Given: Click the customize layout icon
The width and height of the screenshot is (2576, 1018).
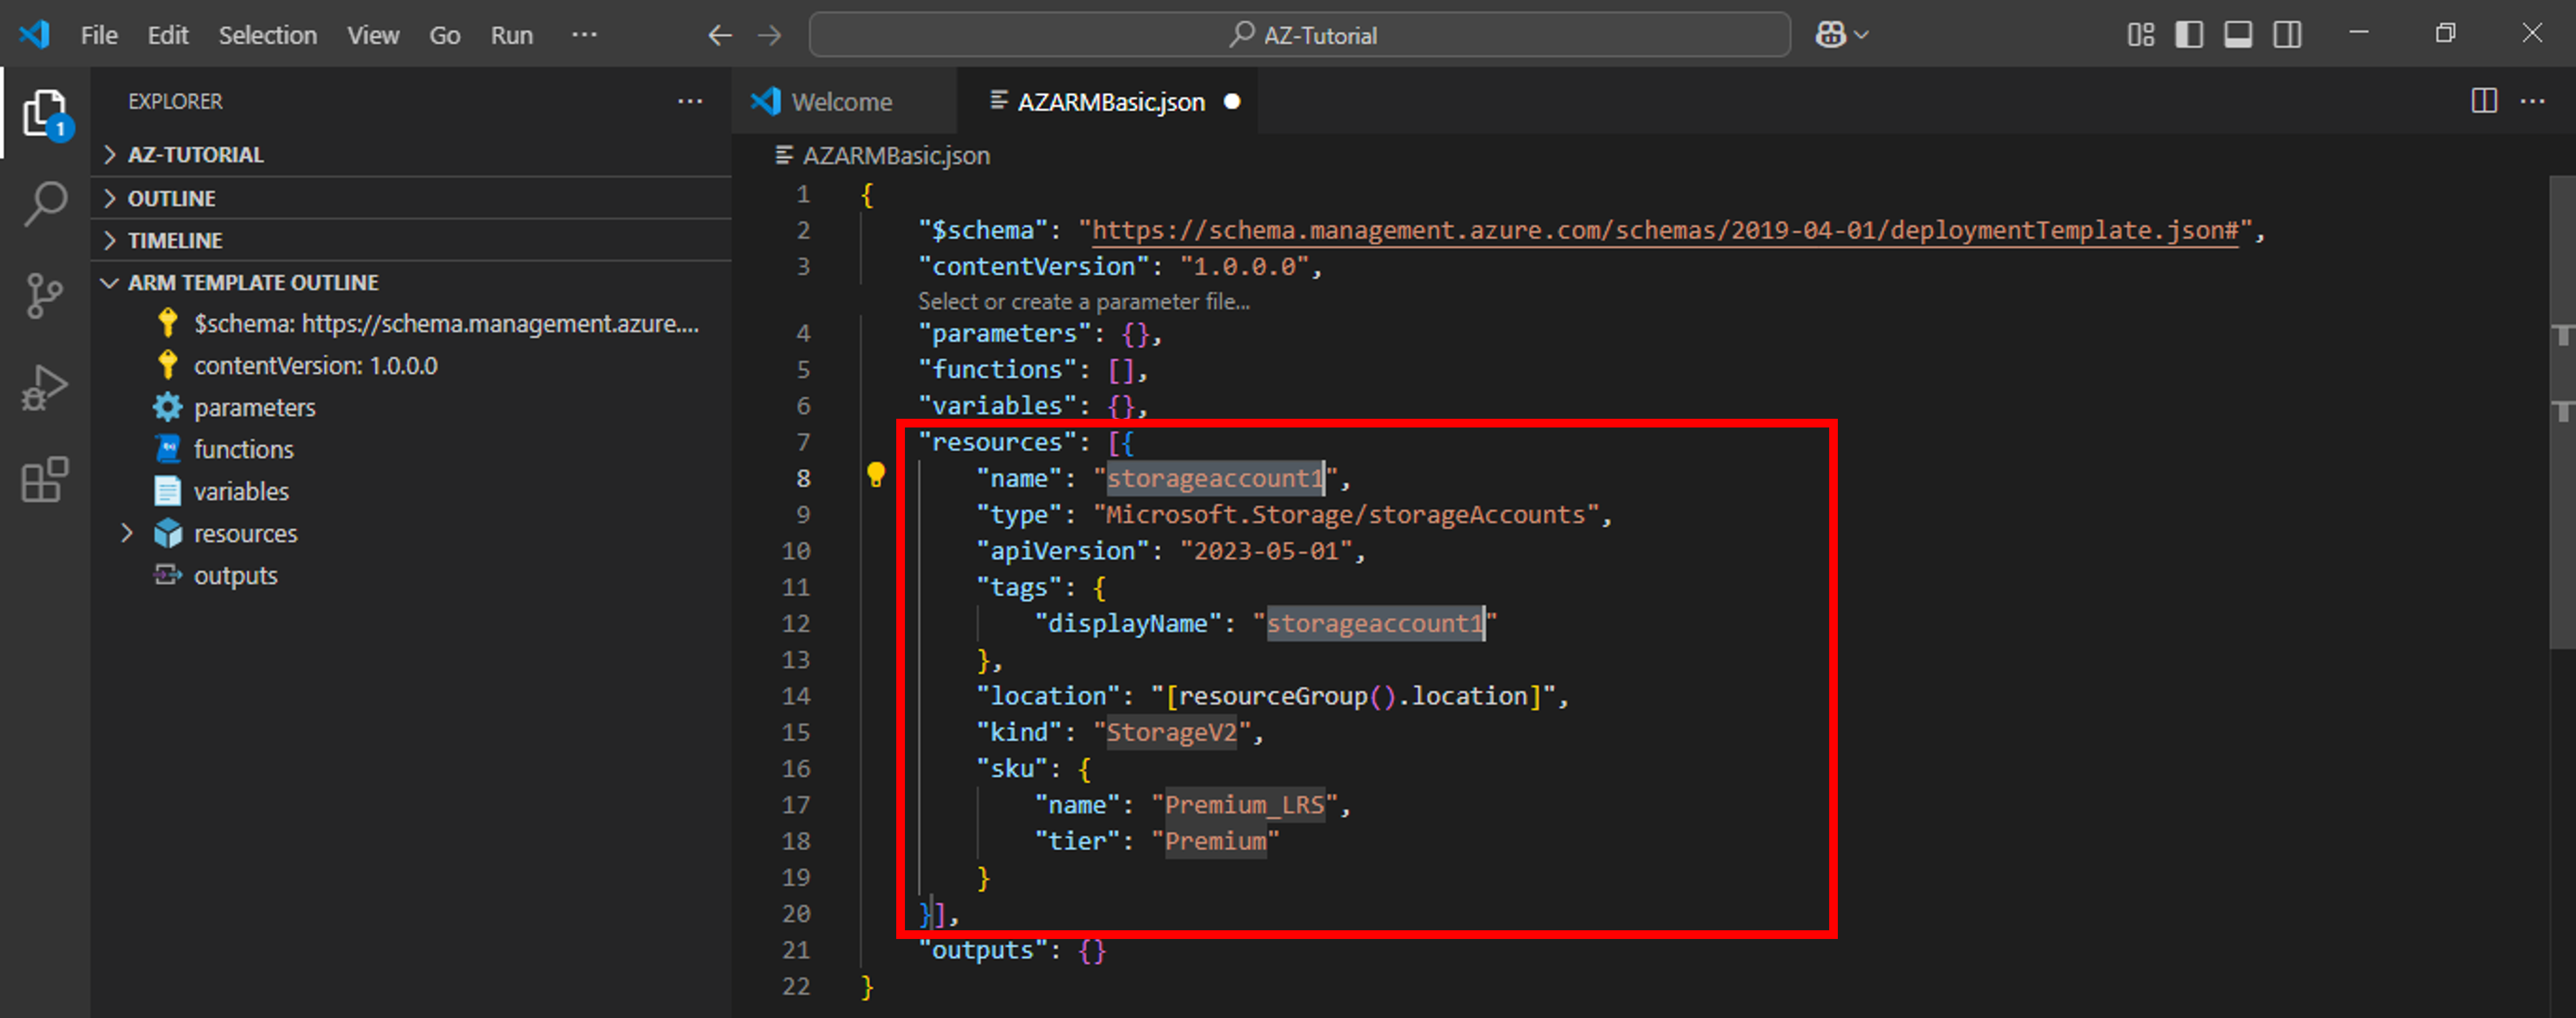Looking at the screenshot, I should coord(2140,35).
